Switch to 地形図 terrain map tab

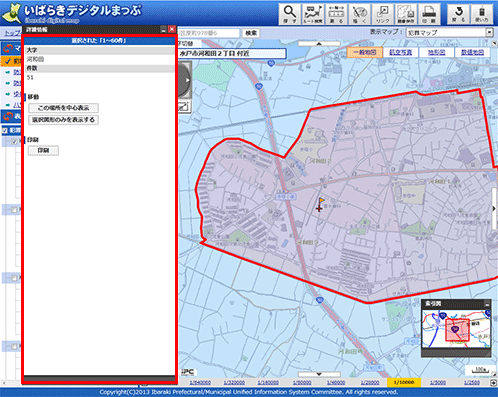tap(437, 52)
